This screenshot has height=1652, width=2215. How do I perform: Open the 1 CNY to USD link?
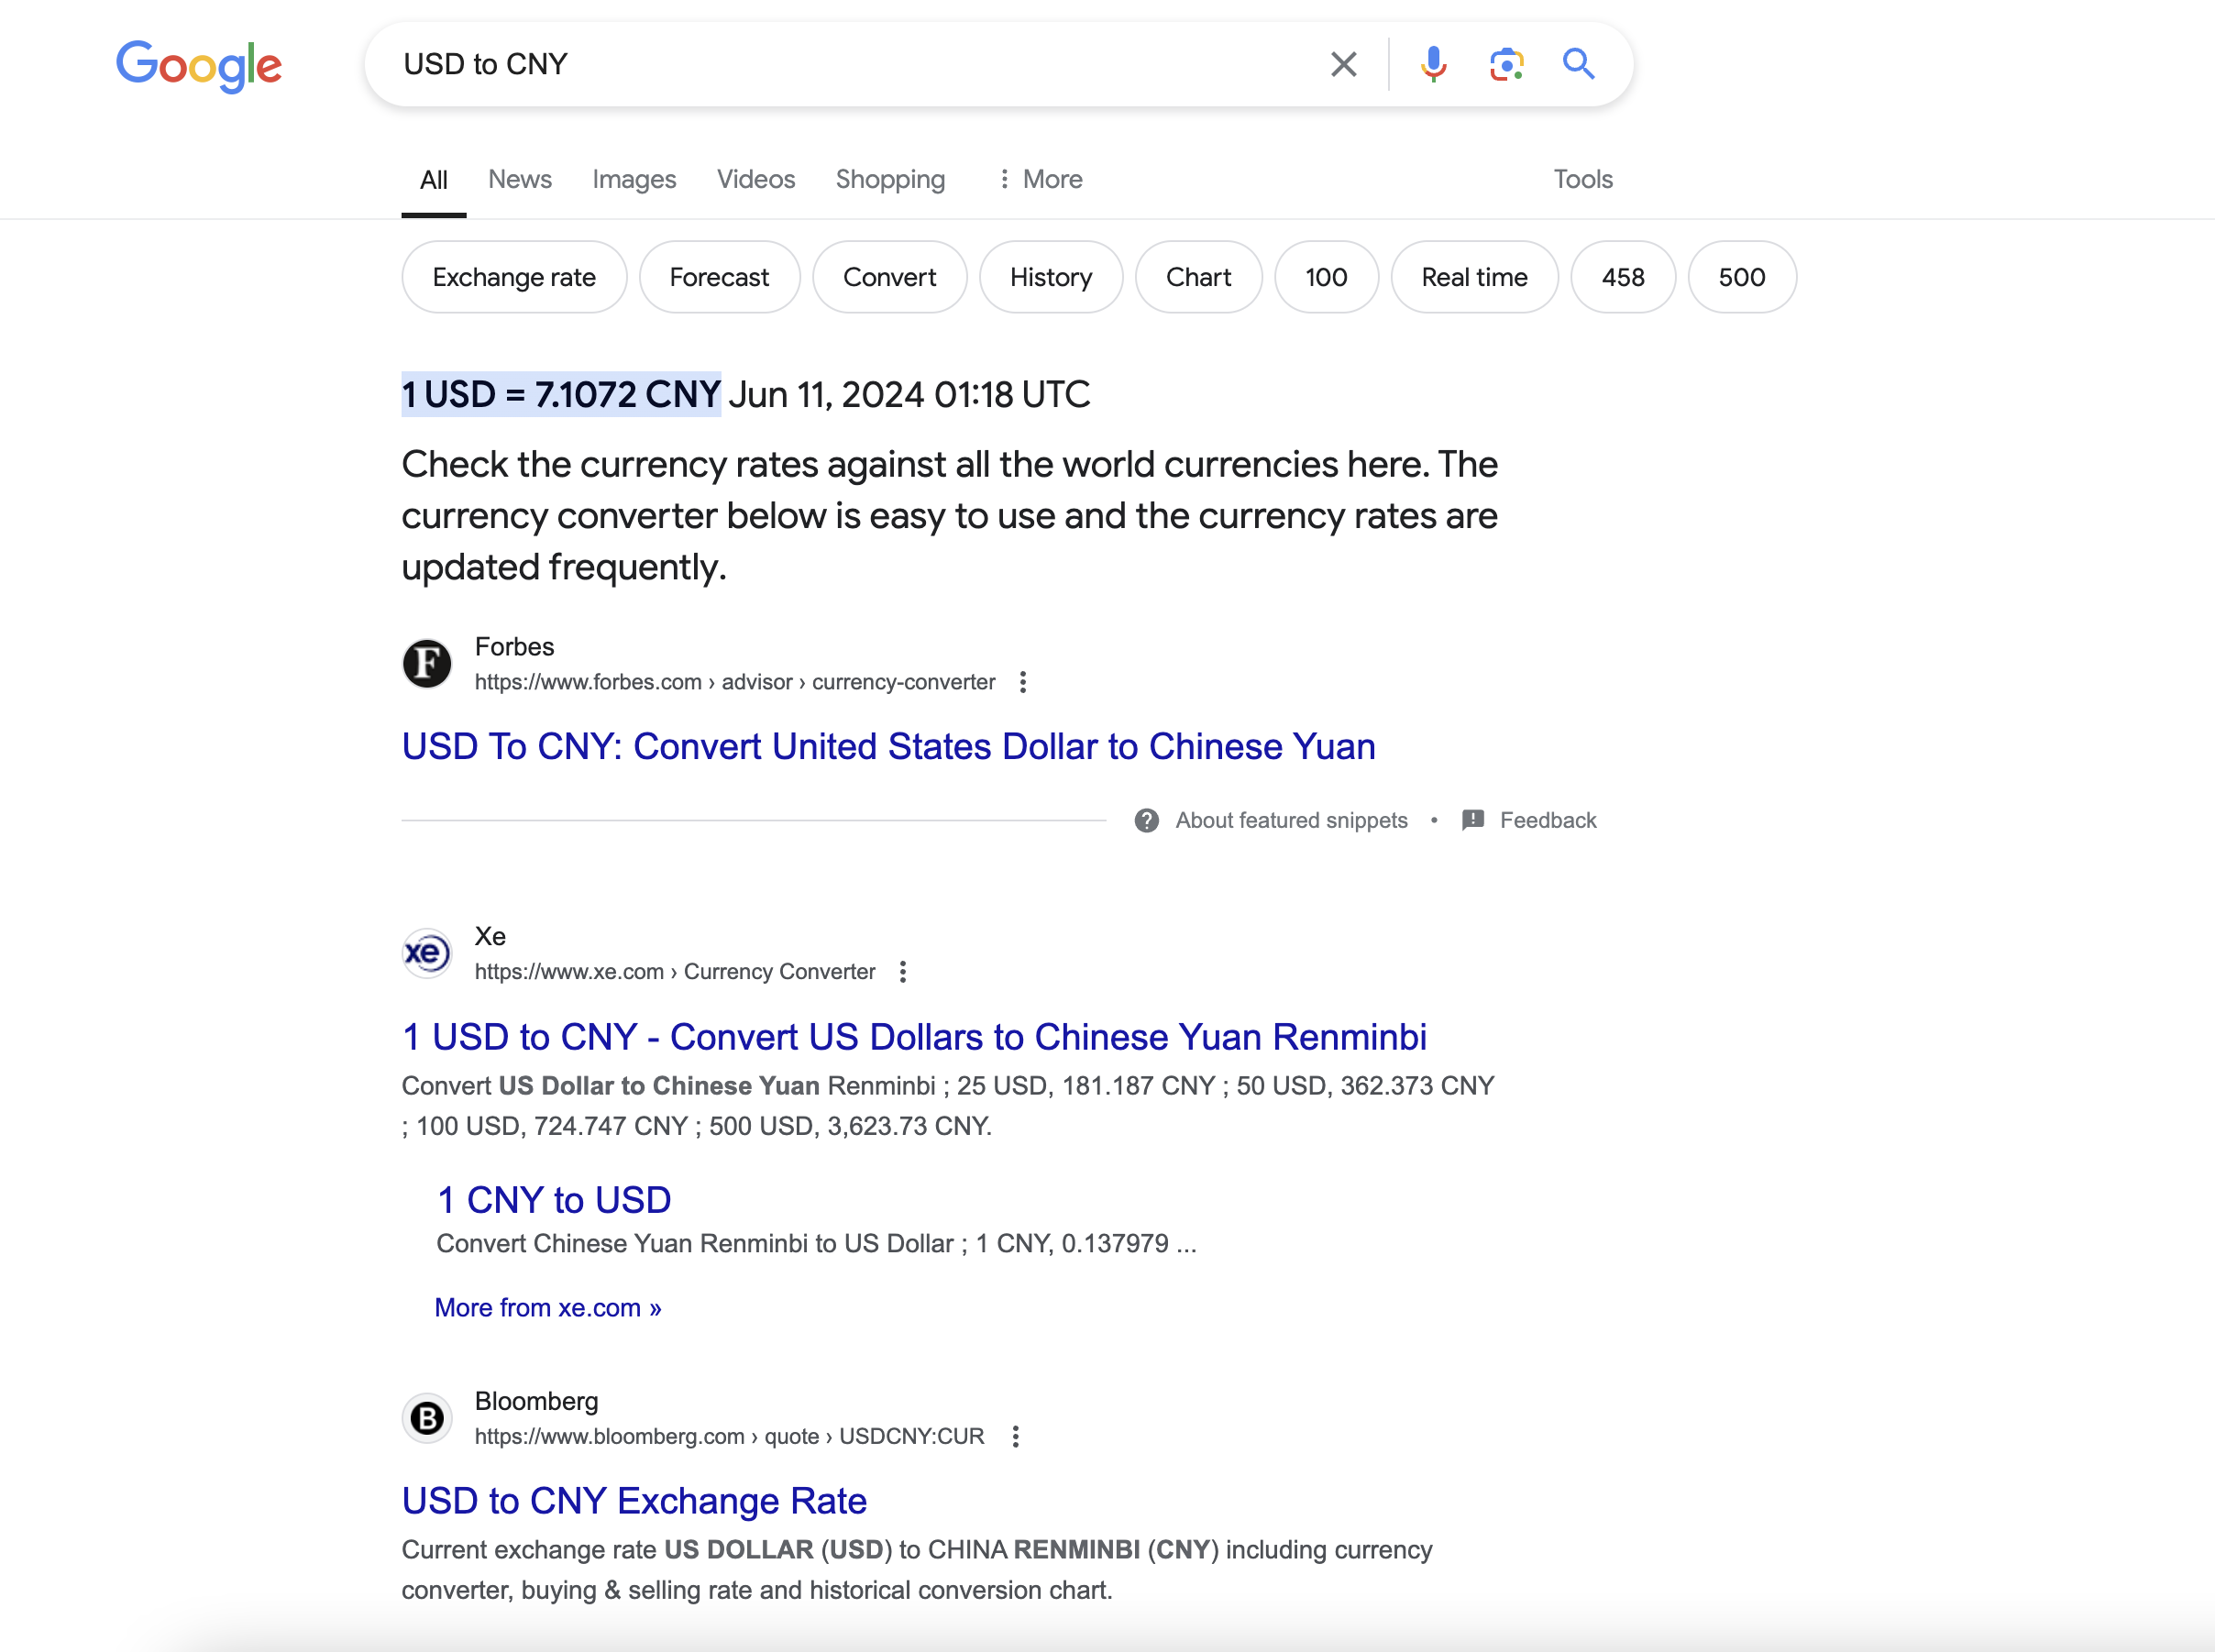(553, 1199)
